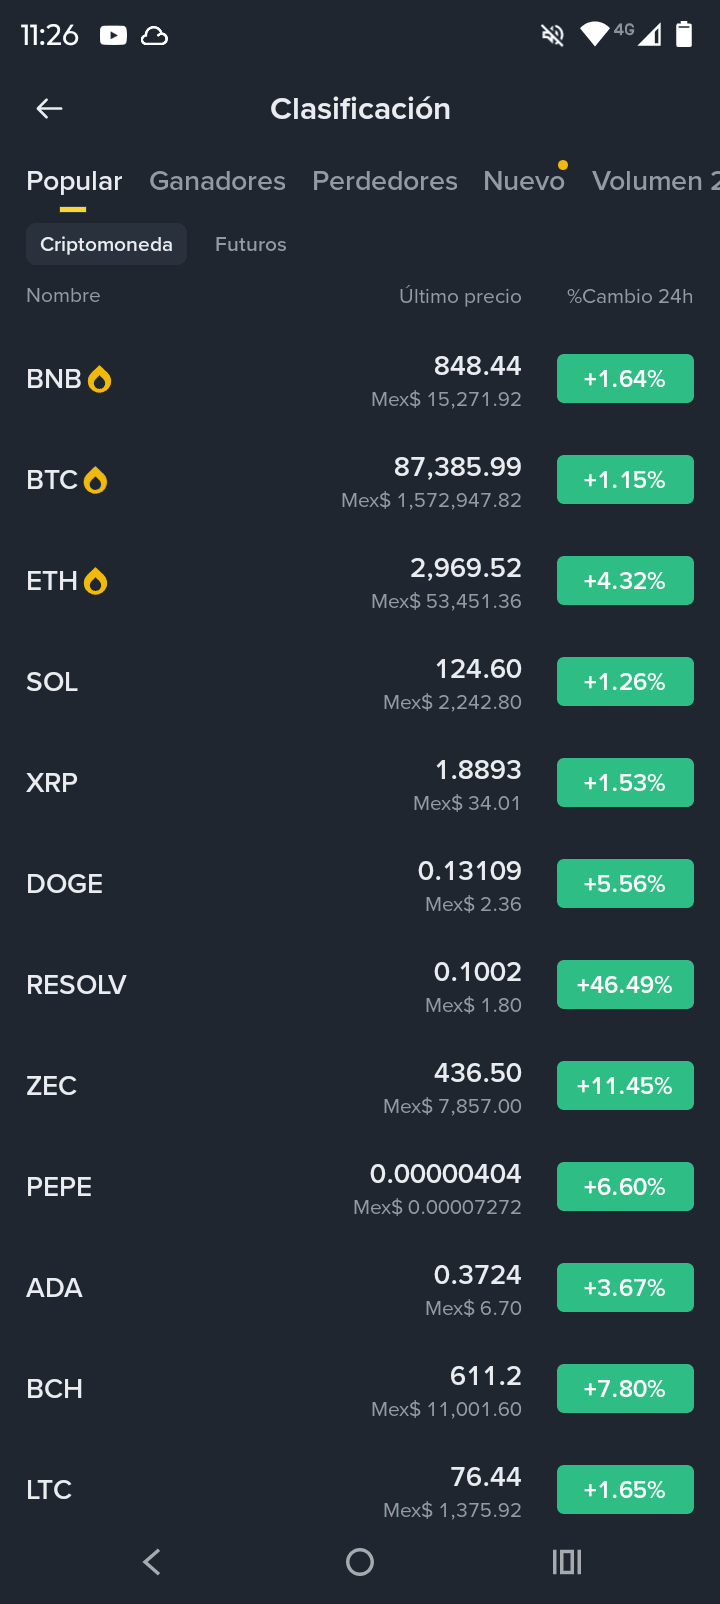The height and width of the screenshot is (1604, 720).
Task: Open the Nuevo tab
Action: [x=524, y=181]
